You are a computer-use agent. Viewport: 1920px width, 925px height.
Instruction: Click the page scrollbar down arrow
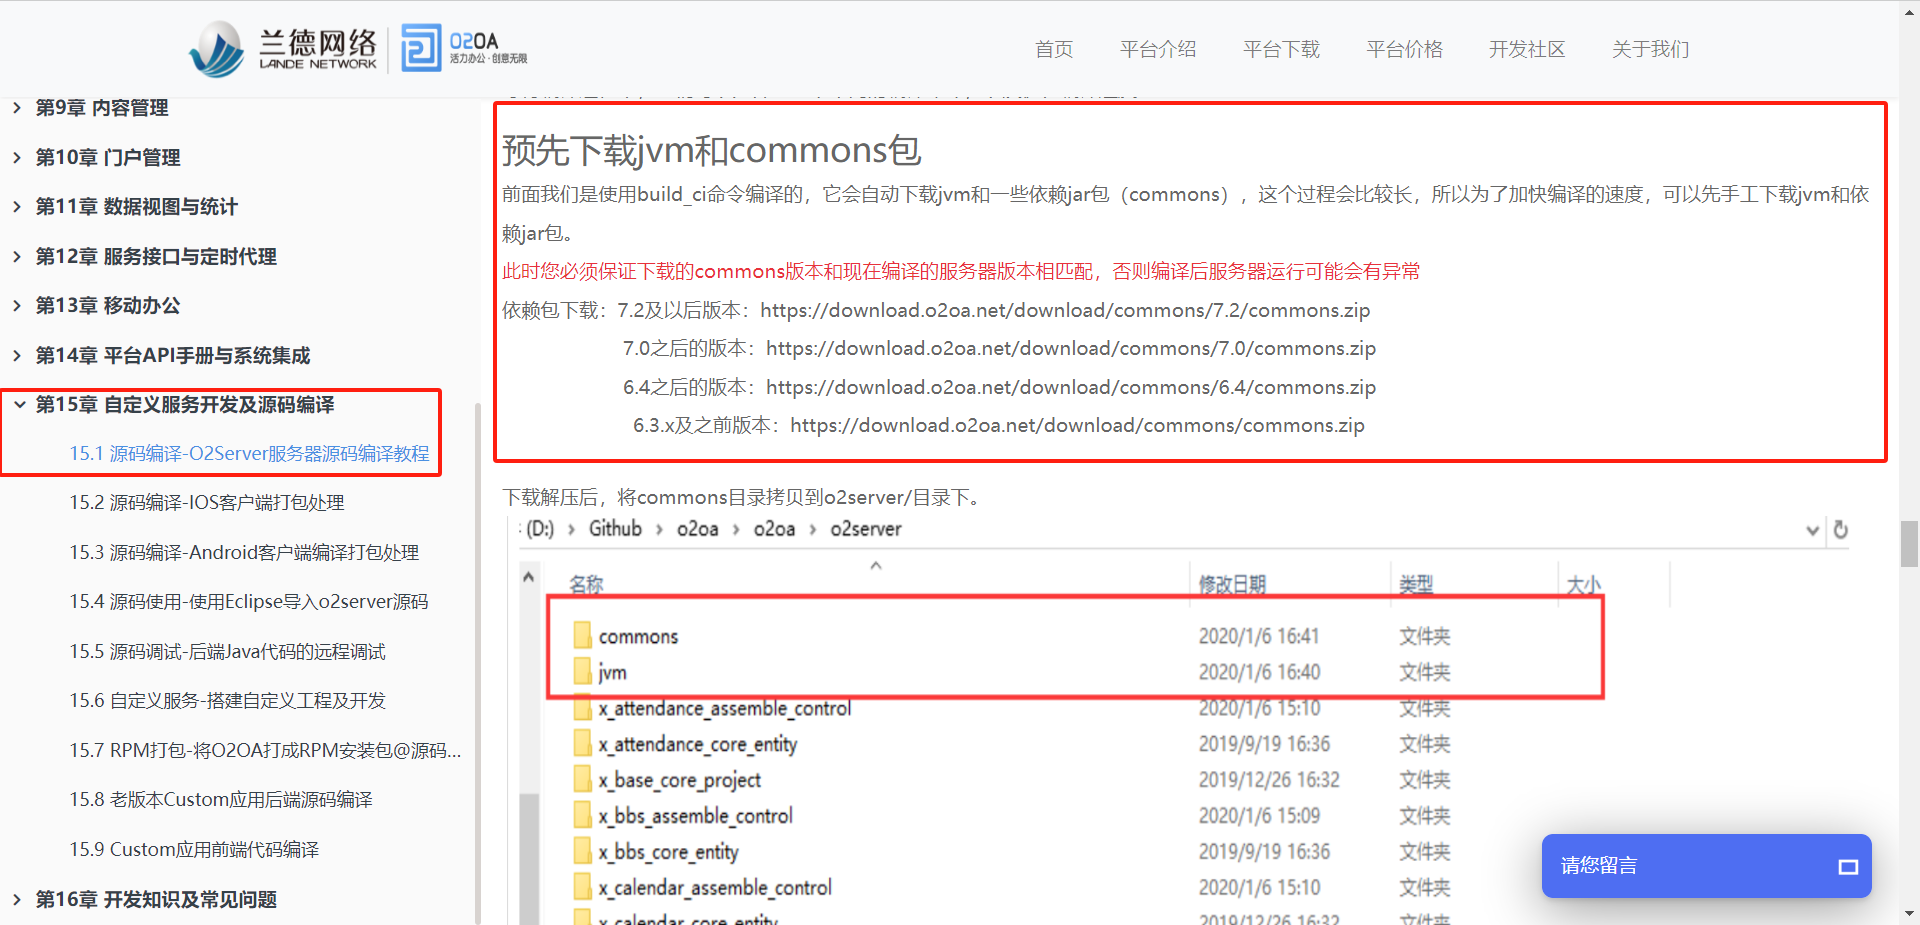[x=1909, y=914]
